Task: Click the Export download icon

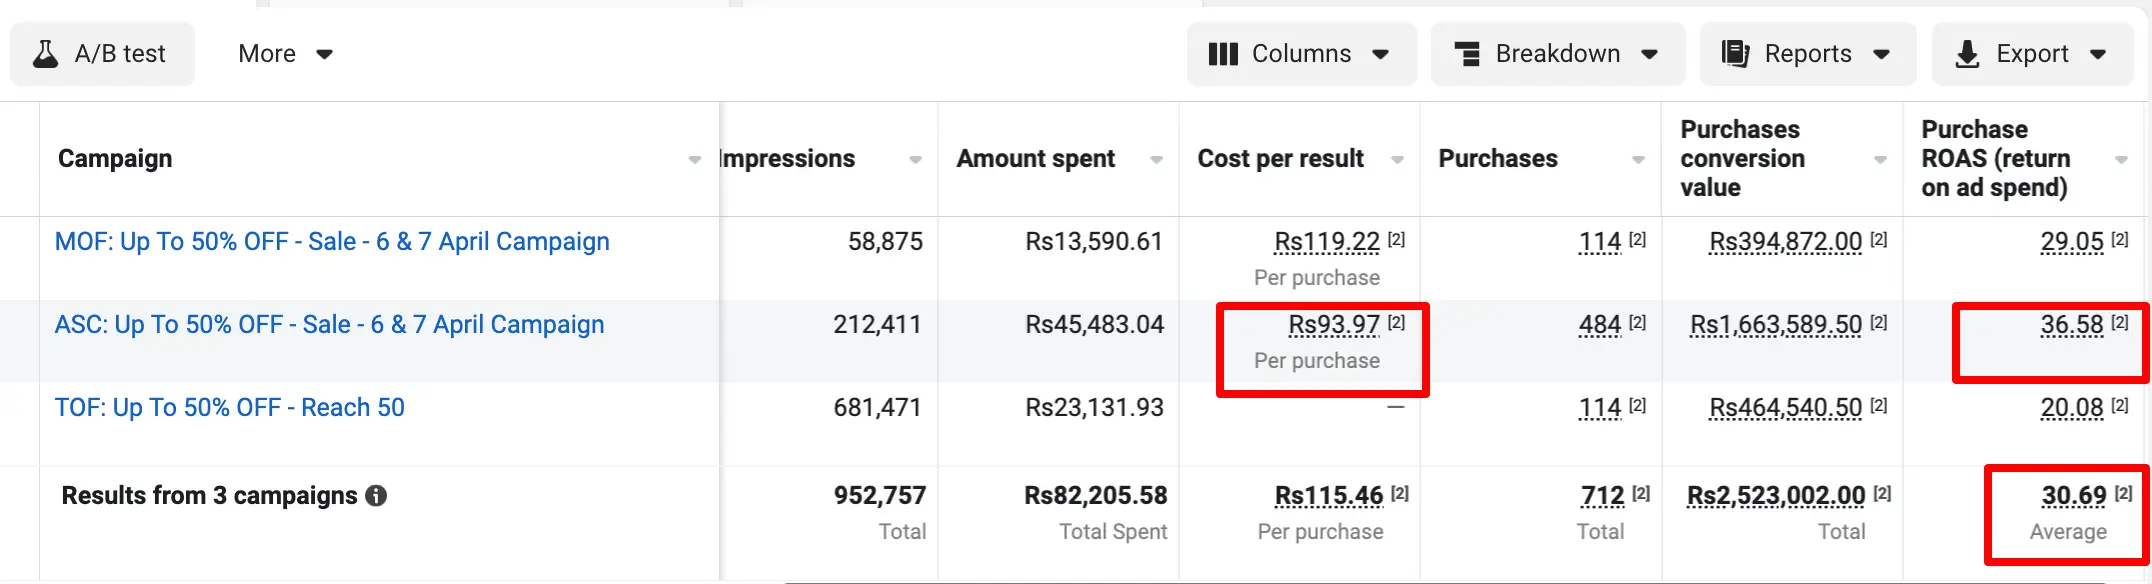Action: pyautogui.click(x=1967, y=54)
